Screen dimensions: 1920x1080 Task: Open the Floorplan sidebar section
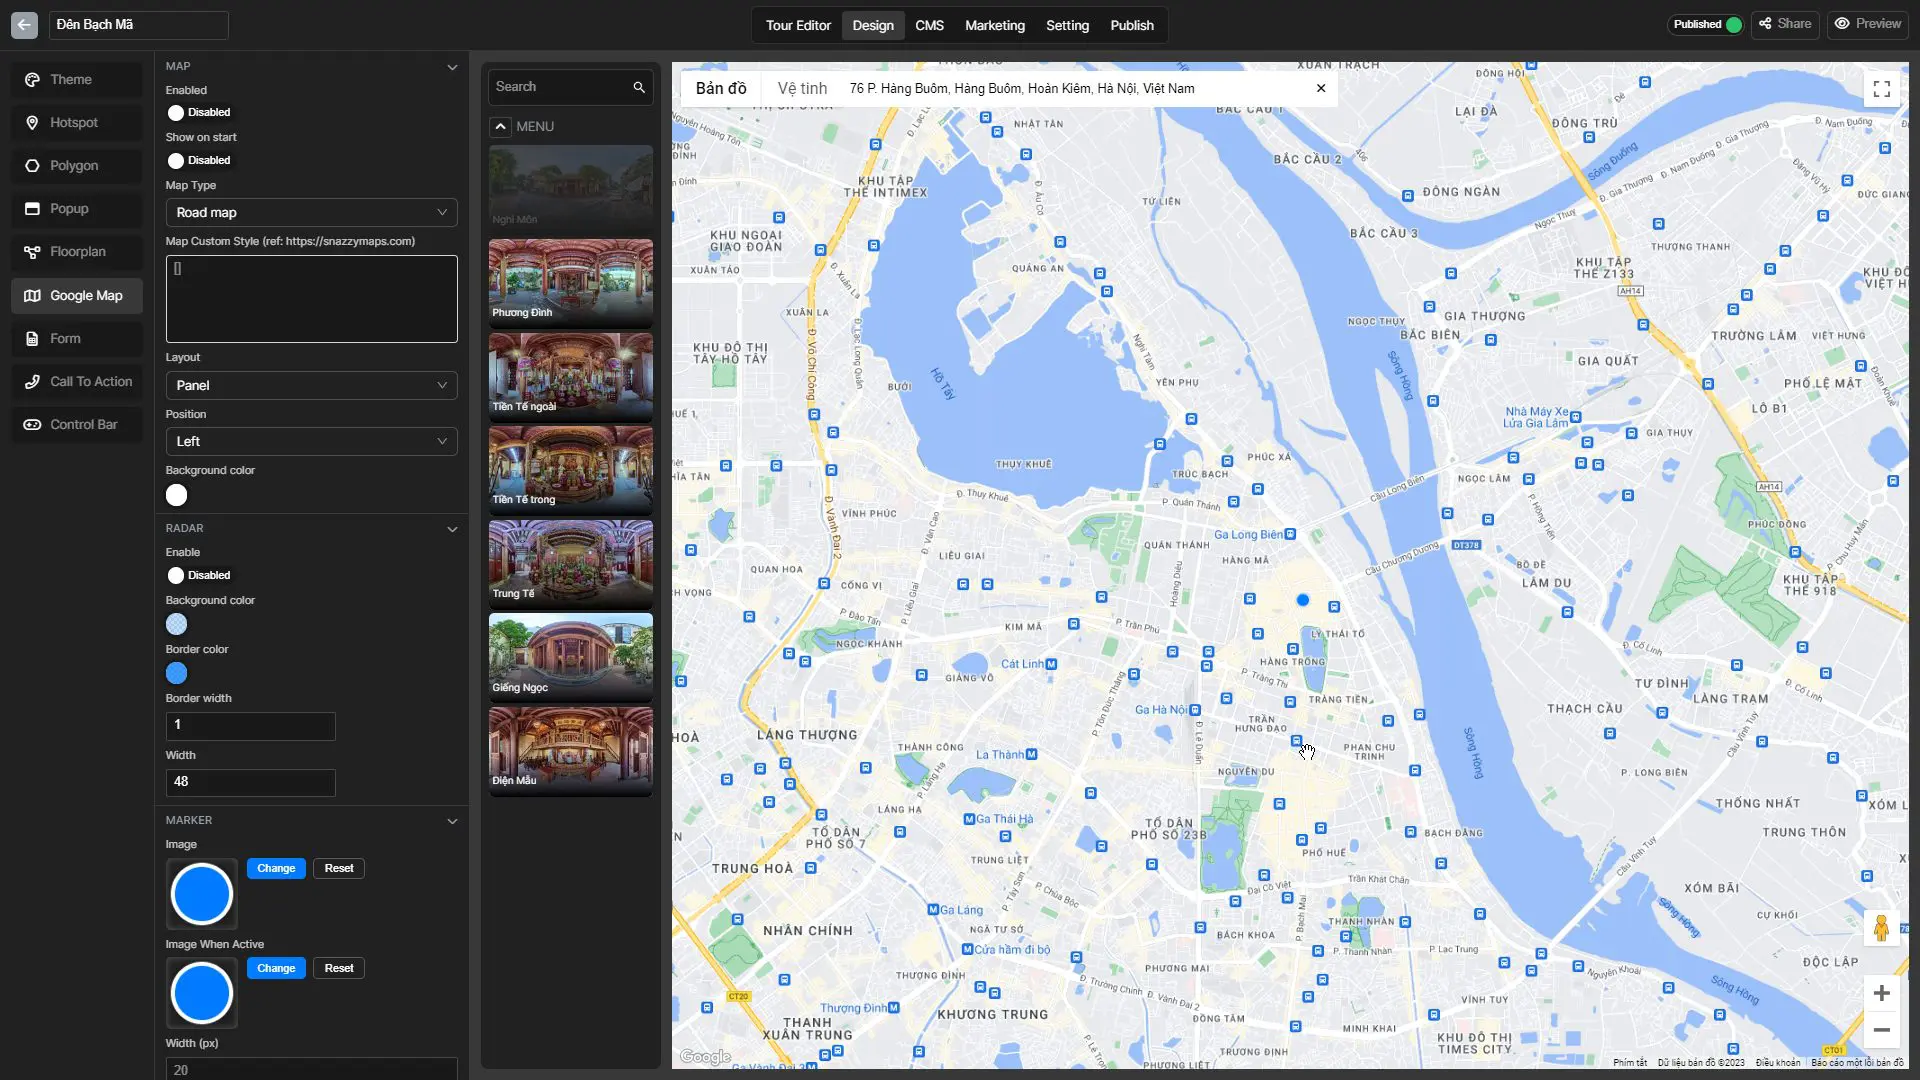point(76,252)
